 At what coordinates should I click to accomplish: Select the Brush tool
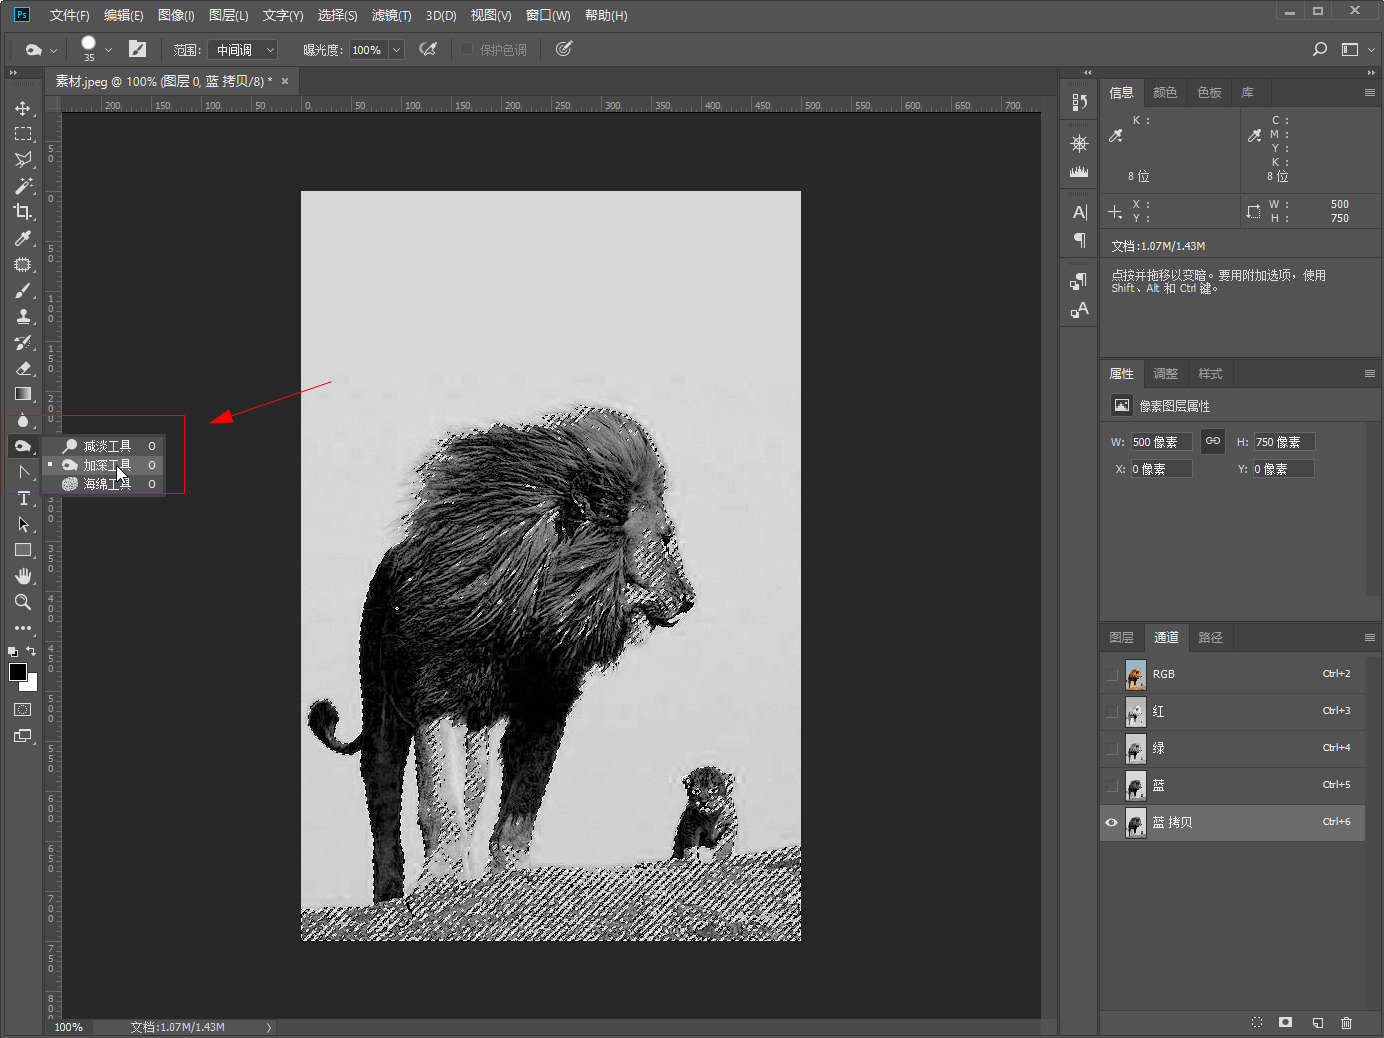[x=23, y=290]
